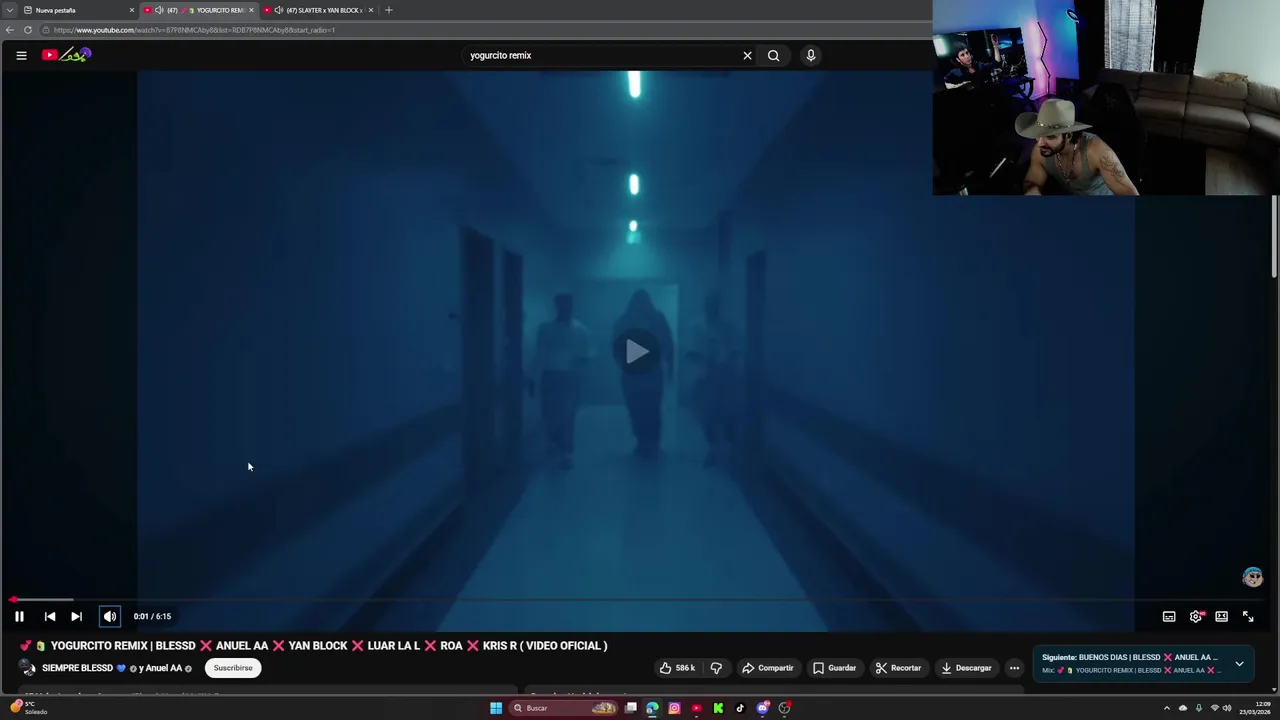This screenshot has height=720, width=1280.
Task: Toggle subtitles on the player
Action: click(x=1169, y=617)
